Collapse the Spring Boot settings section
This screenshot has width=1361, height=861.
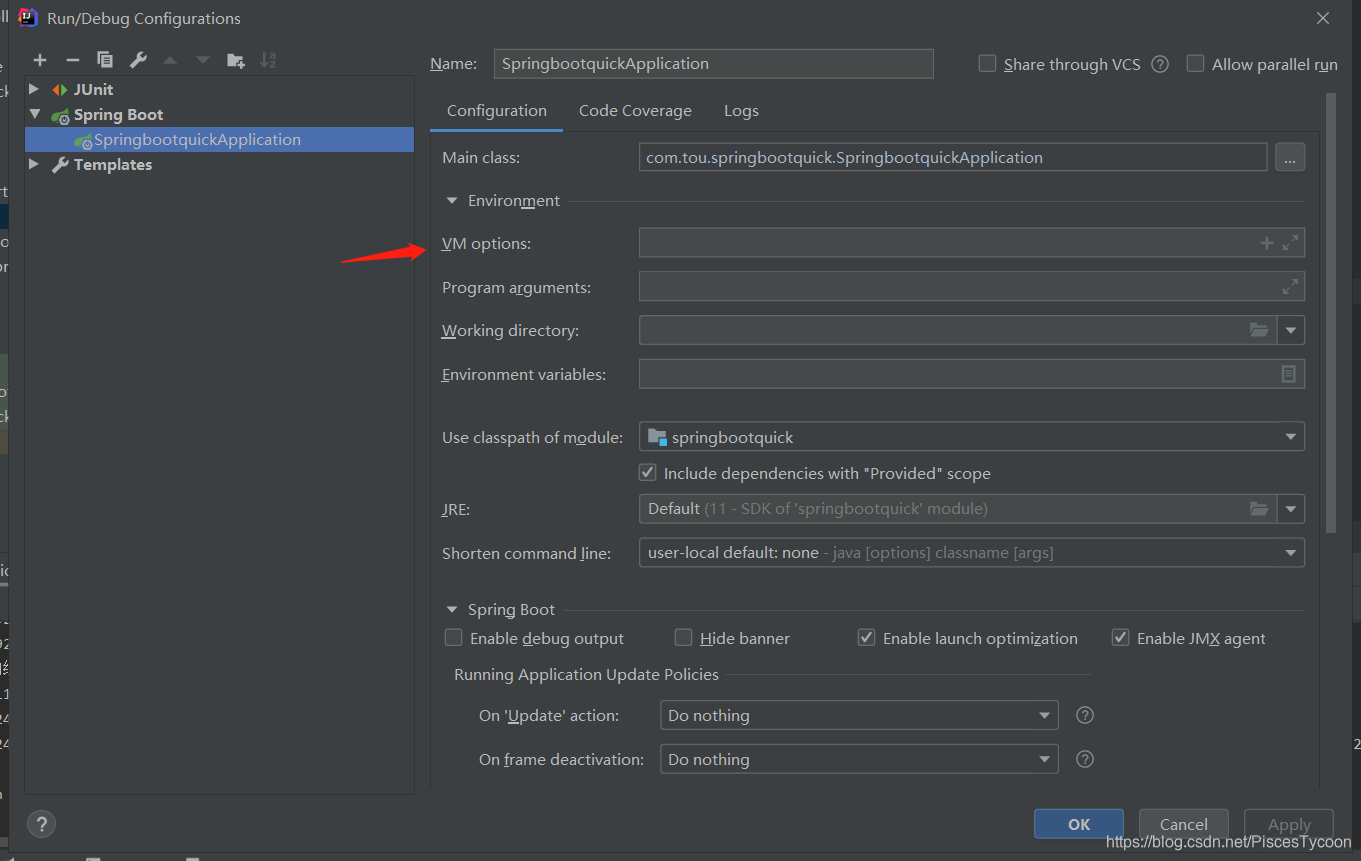452,609
